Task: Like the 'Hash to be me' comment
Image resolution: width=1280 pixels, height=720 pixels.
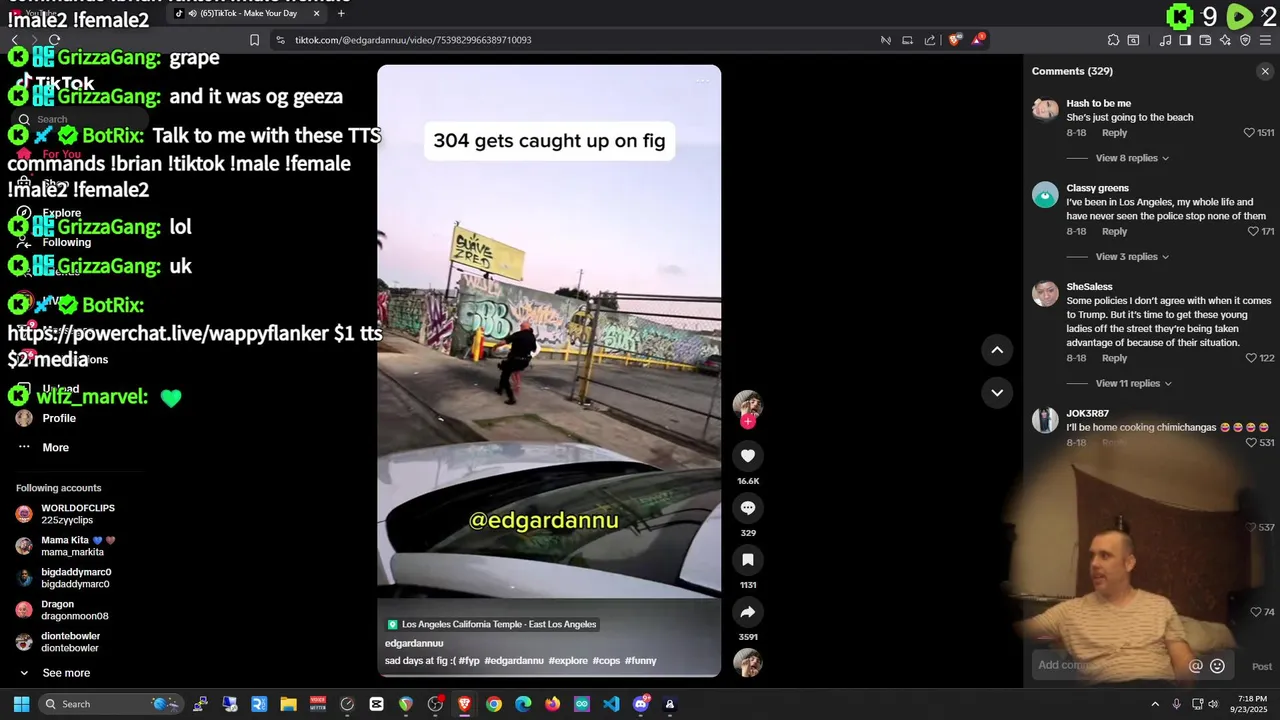Action: coord(1249,133)
